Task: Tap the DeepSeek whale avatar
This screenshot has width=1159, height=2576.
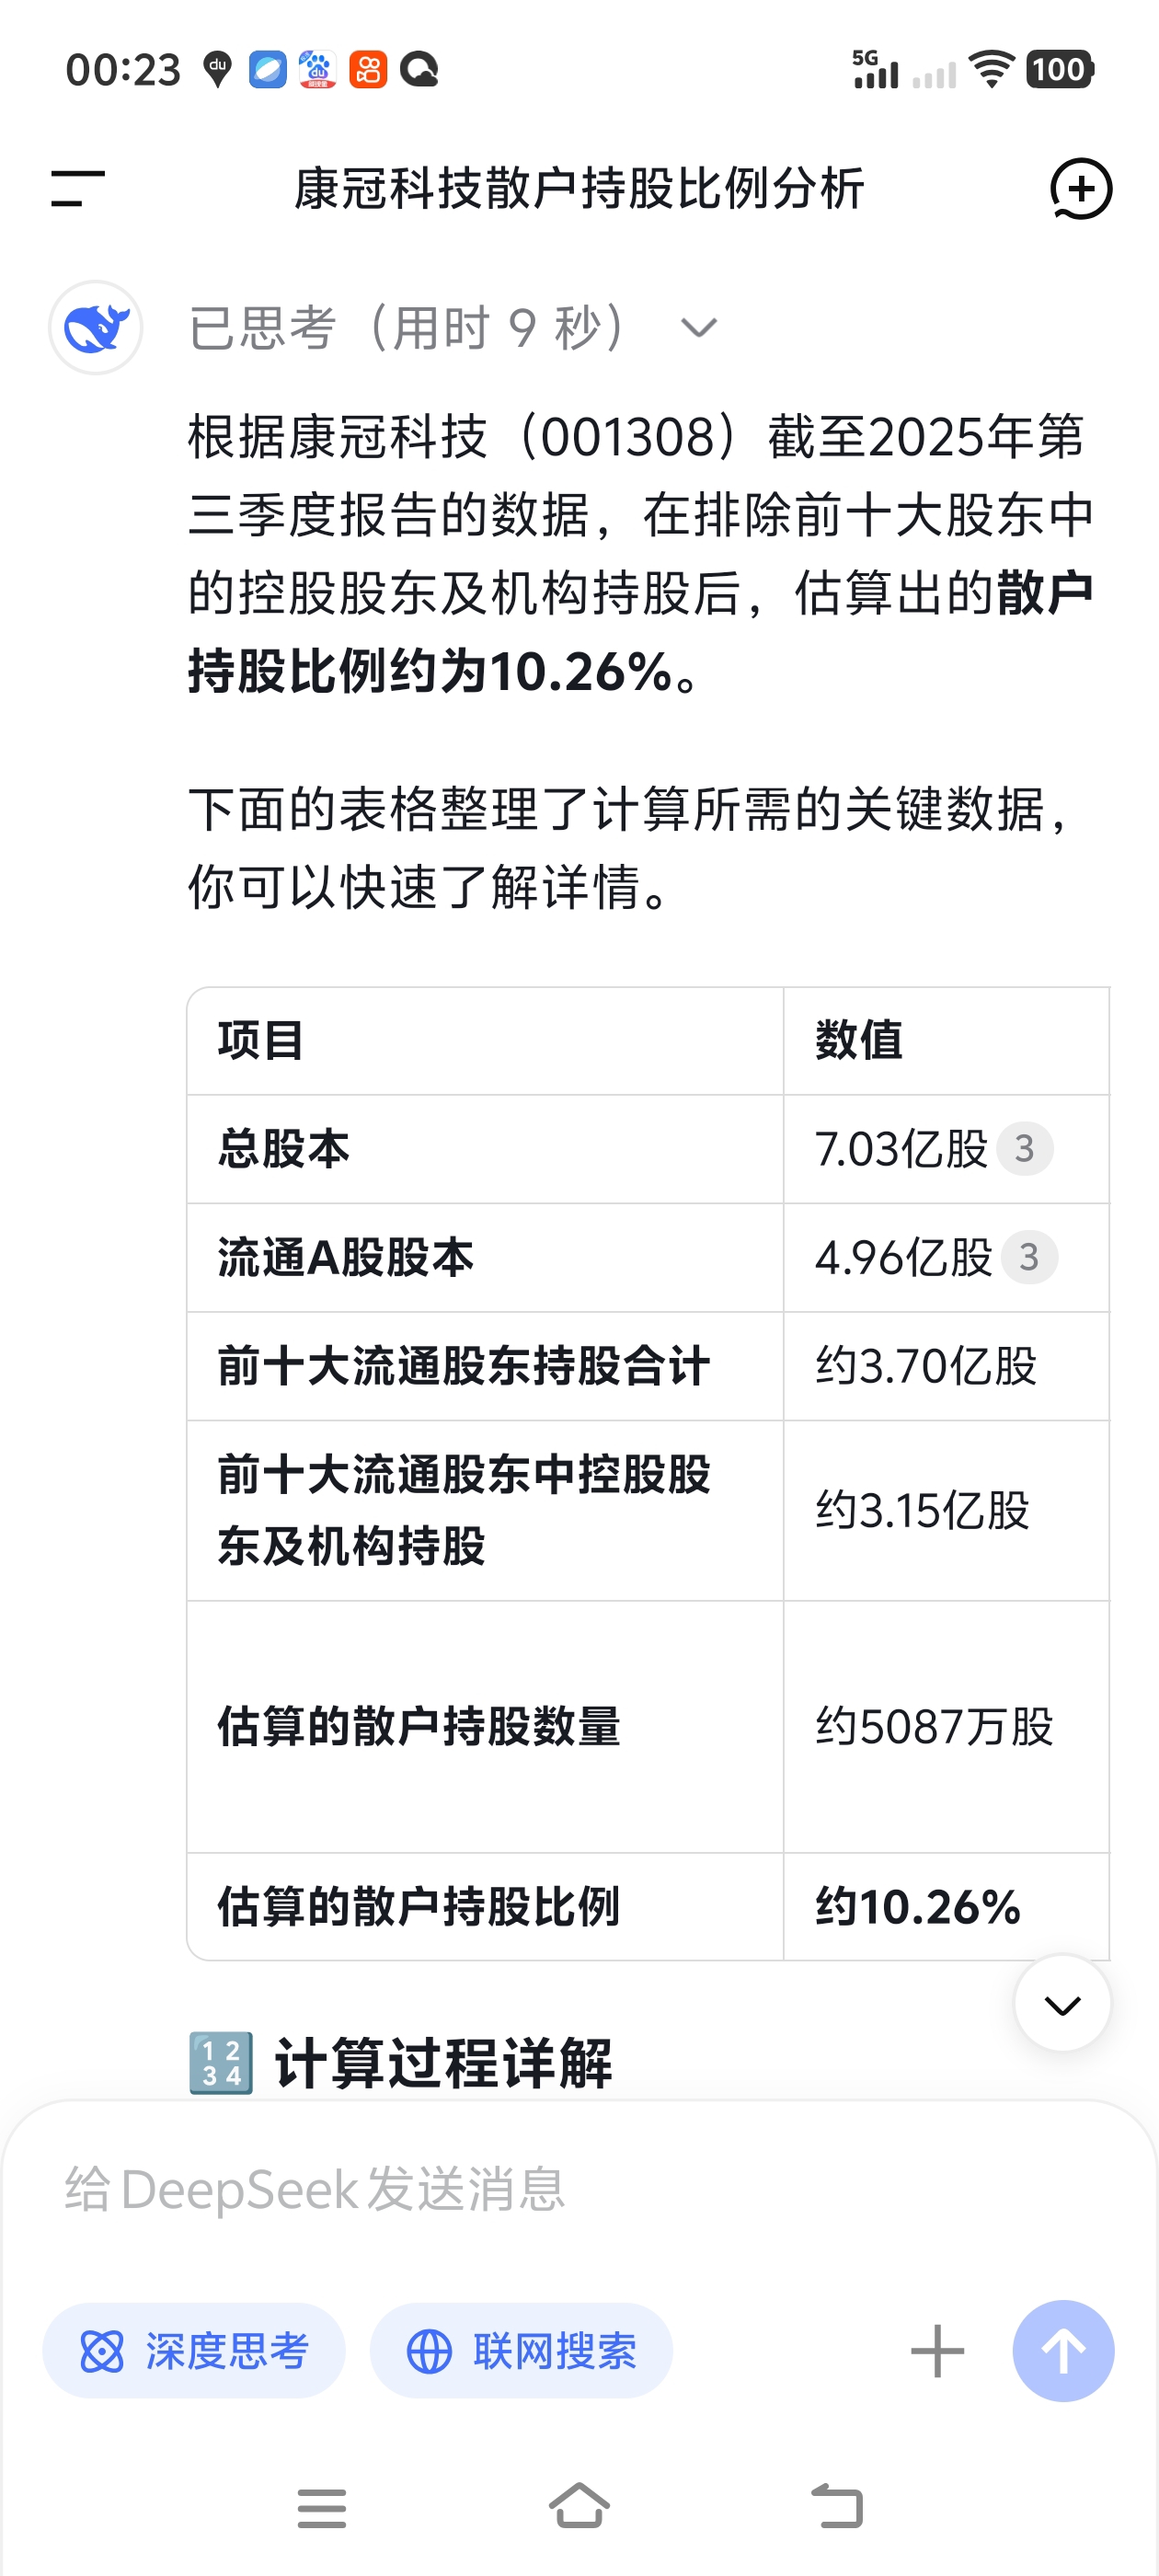Action: click(96, 328)
